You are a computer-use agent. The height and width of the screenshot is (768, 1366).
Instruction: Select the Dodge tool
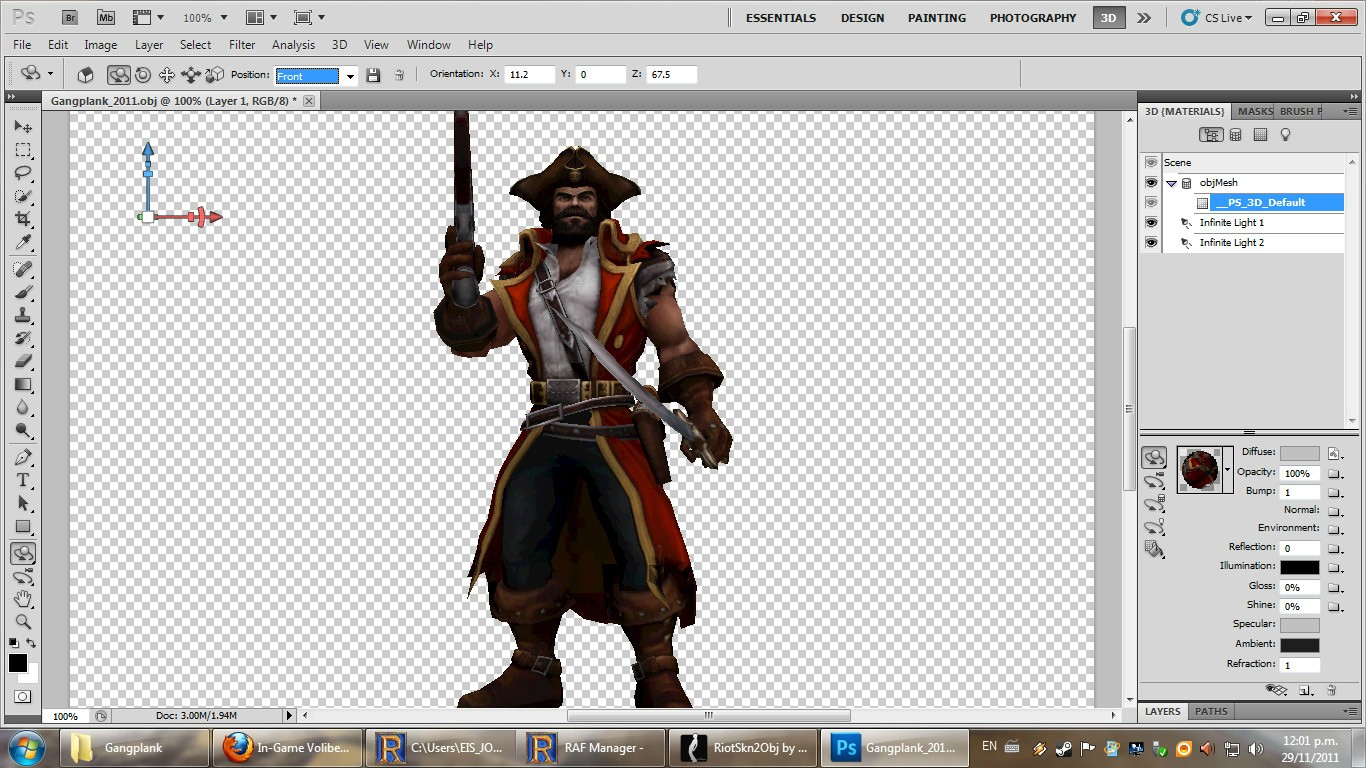[23, 431]
